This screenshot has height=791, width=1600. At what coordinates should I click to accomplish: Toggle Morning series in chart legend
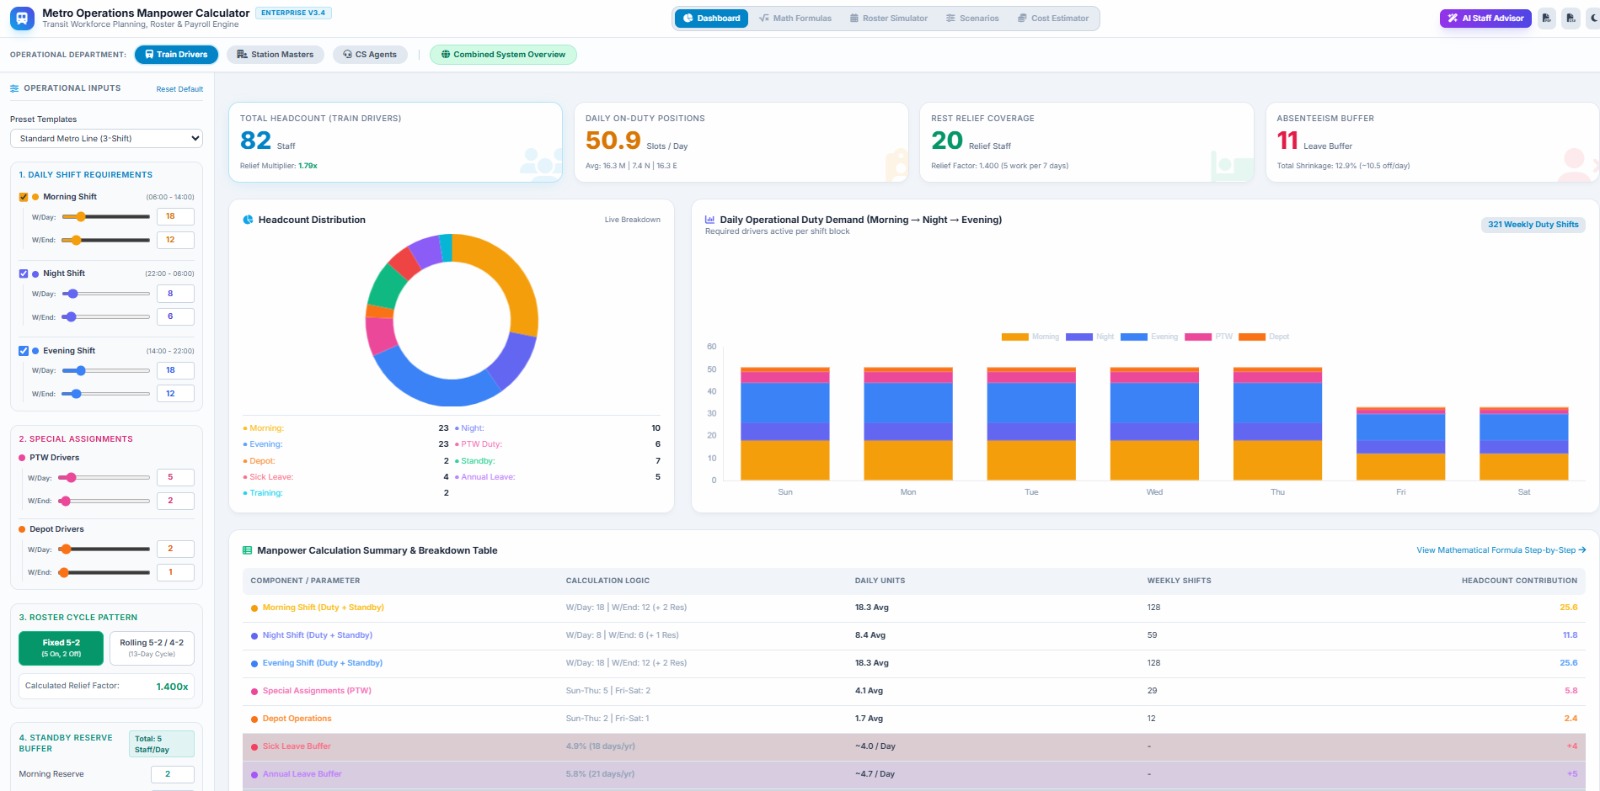(x=1030, y=337)
